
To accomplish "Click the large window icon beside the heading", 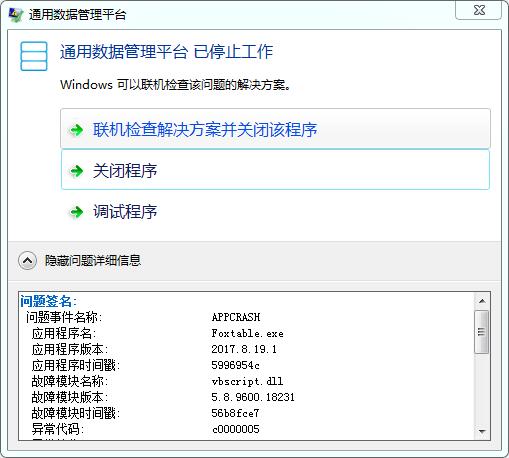I will click(x=34, y=56).
